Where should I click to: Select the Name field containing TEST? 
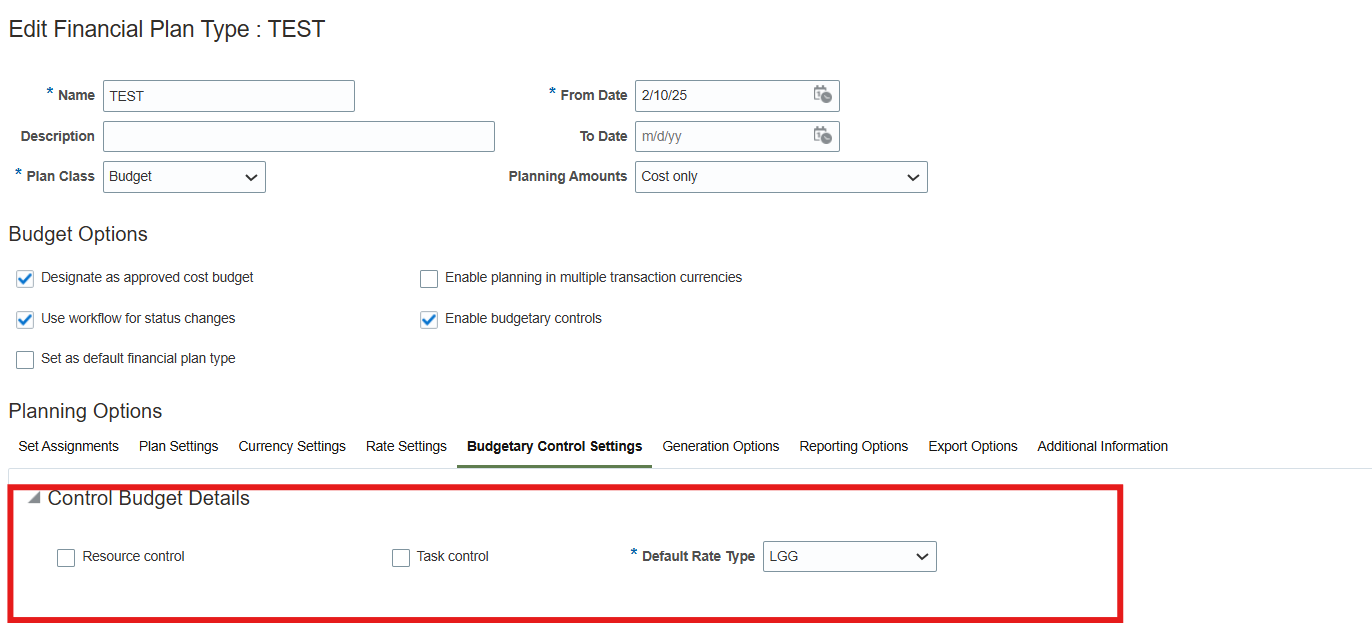pos(228,95)
